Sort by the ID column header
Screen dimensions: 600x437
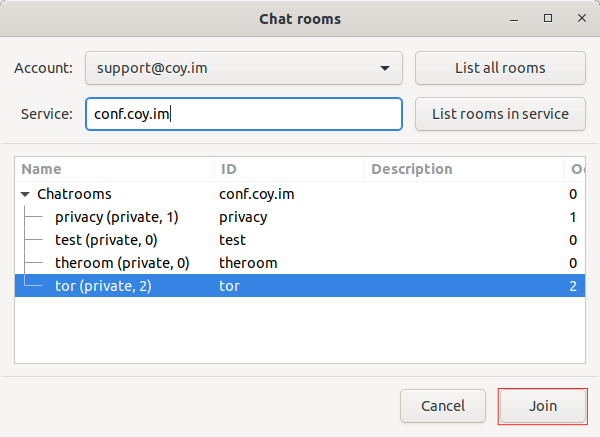pyautogui.click(x=290, y=169)
